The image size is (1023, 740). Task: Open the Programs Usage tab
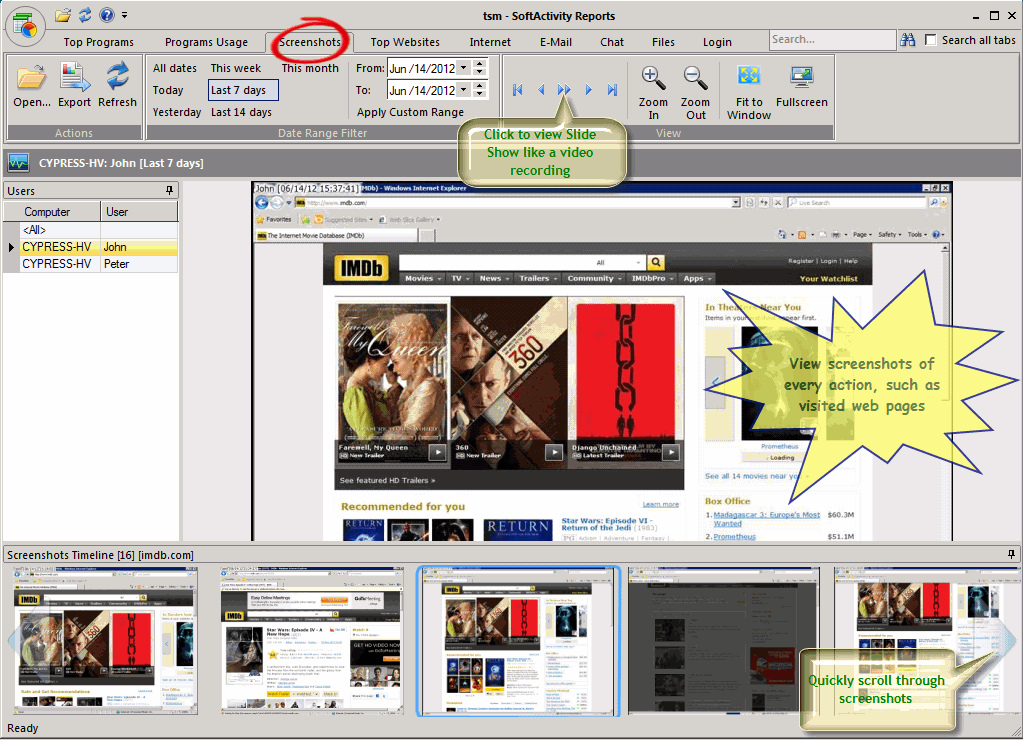point(206,42)
